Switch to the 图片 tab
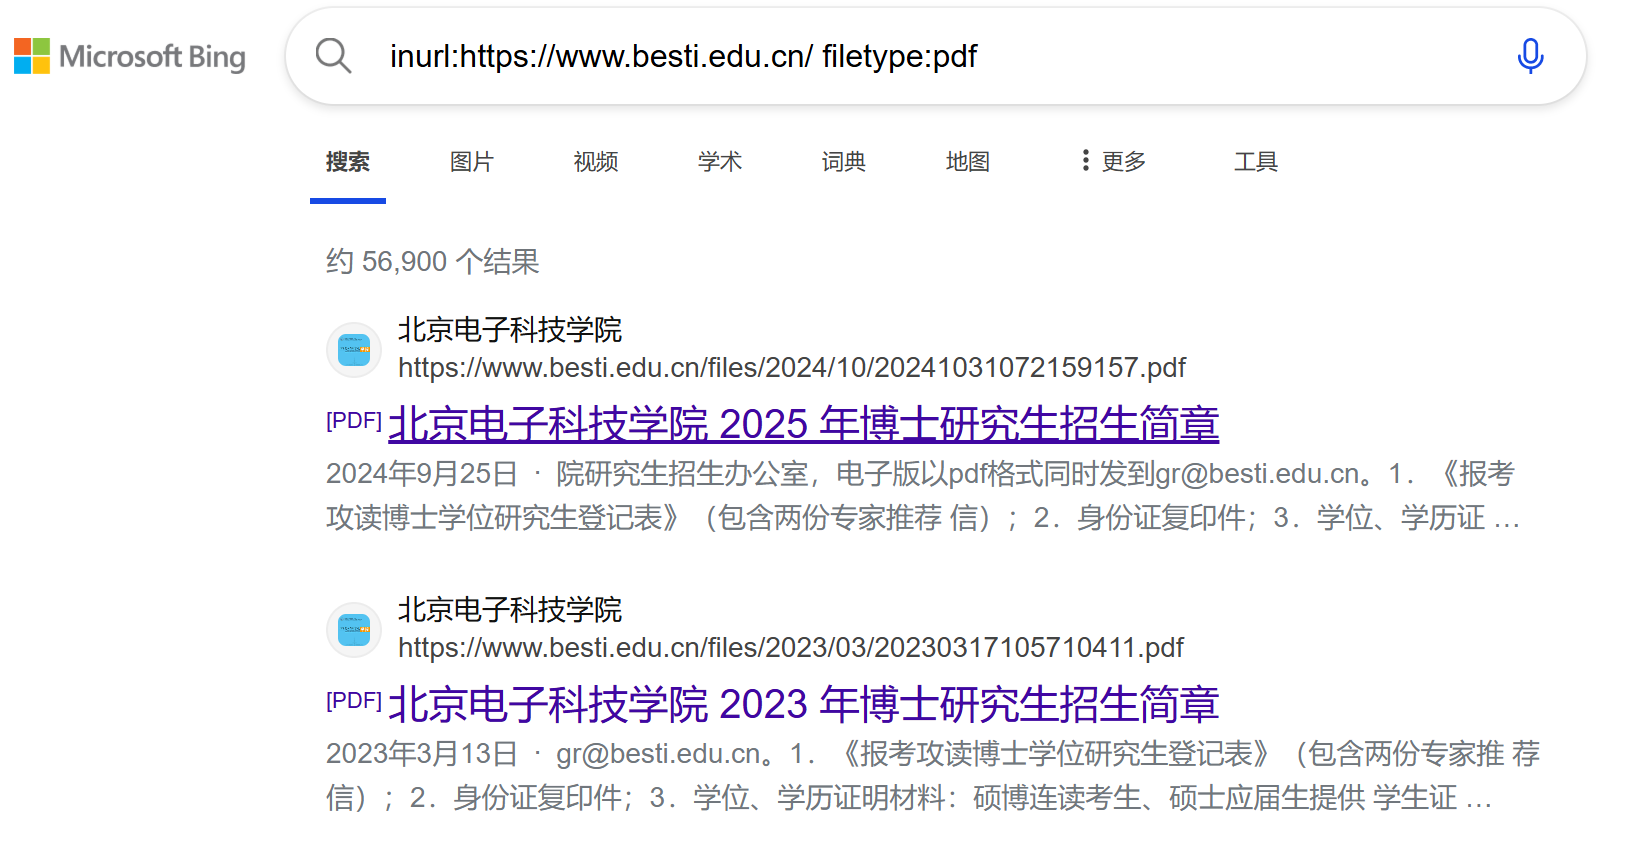Viewport: 1629px width, 843px height. pyautogui.click(x=472, y=161)
